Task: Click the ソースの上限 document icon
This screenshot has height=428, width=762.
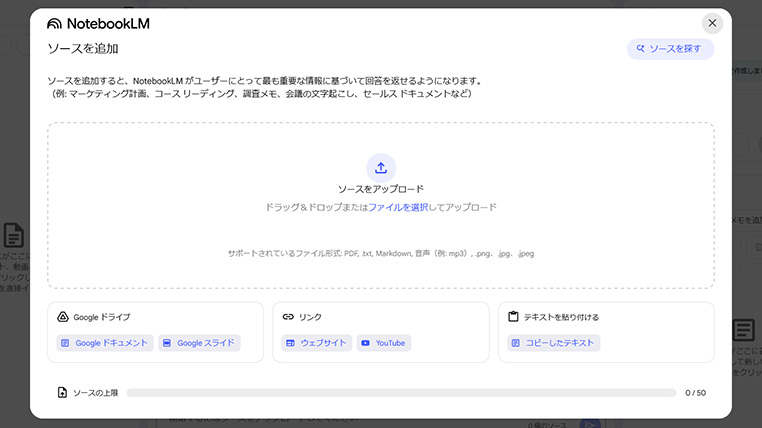Action: (62, 393)
